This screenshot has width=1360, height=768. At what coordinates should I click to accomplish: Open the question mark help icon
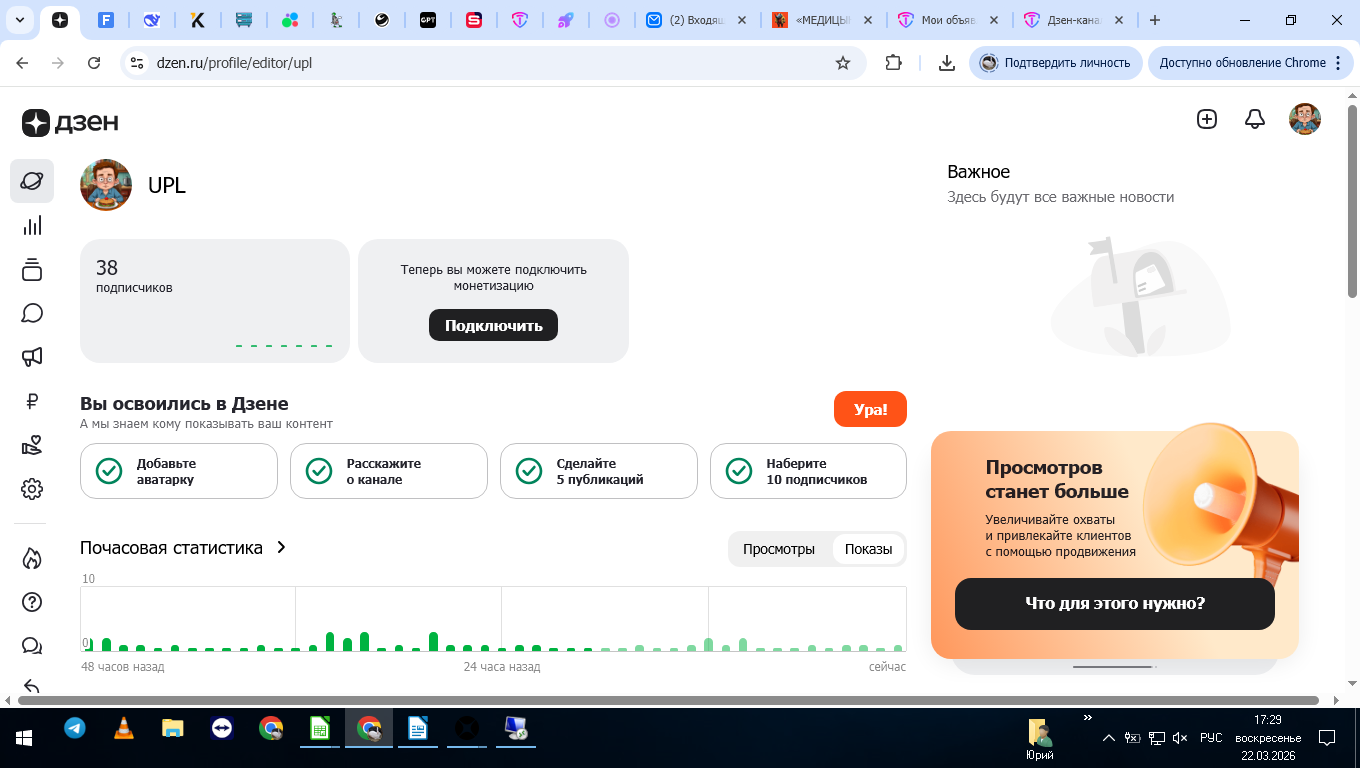(32, 602)
